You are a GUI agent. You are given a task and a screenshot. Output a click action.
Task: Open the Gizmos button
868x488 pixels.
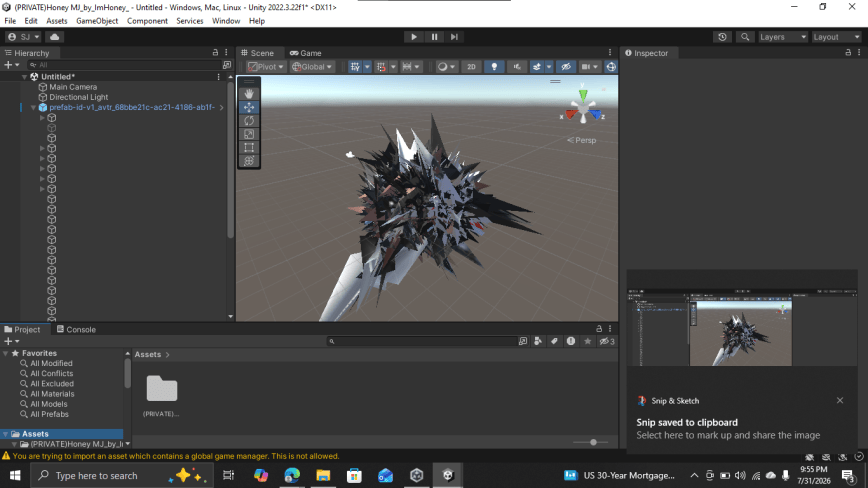[x=611, y=66]
